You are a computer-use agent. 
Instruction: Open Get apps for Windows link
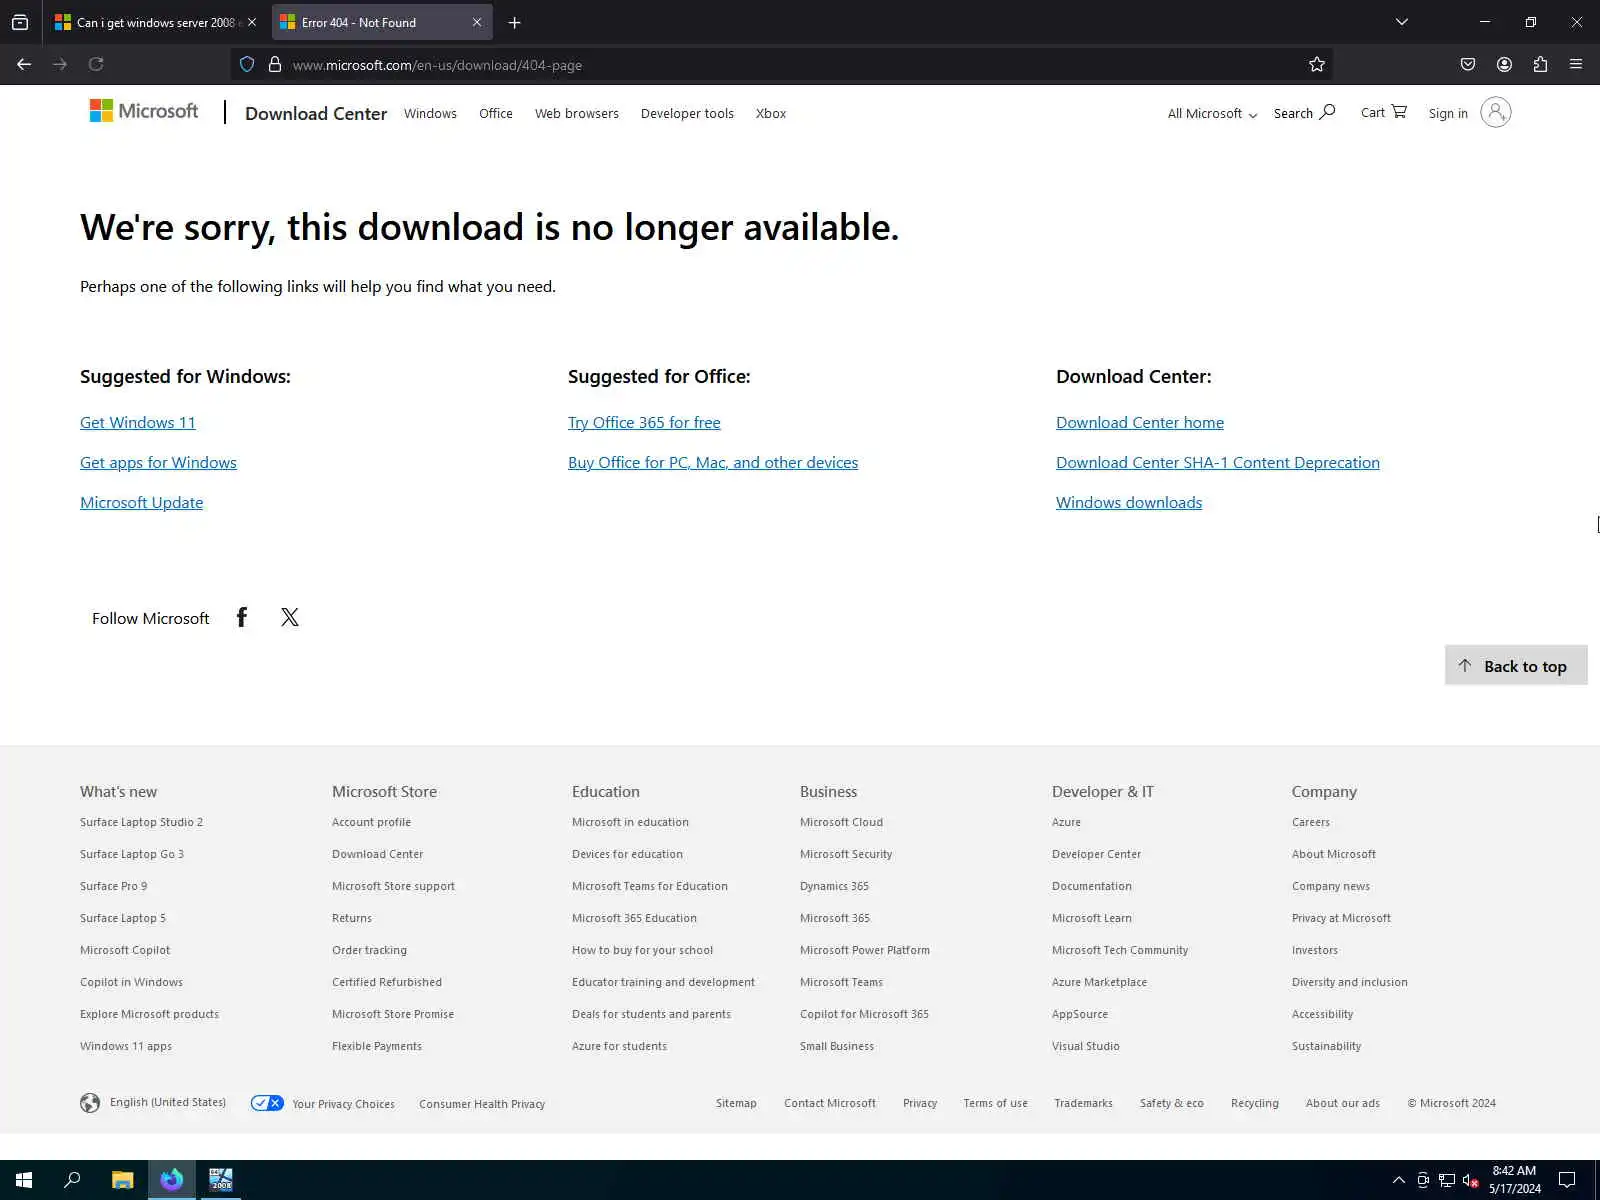pyautogui.click(x=158, y=462)
